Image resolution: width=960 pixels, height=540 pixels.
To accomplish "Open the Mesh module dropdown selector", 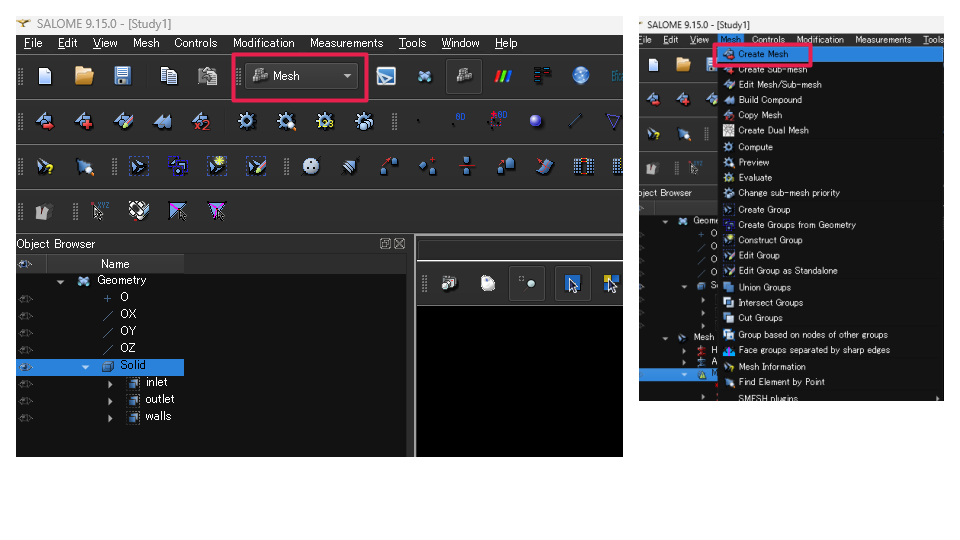I will click(347, 76).
